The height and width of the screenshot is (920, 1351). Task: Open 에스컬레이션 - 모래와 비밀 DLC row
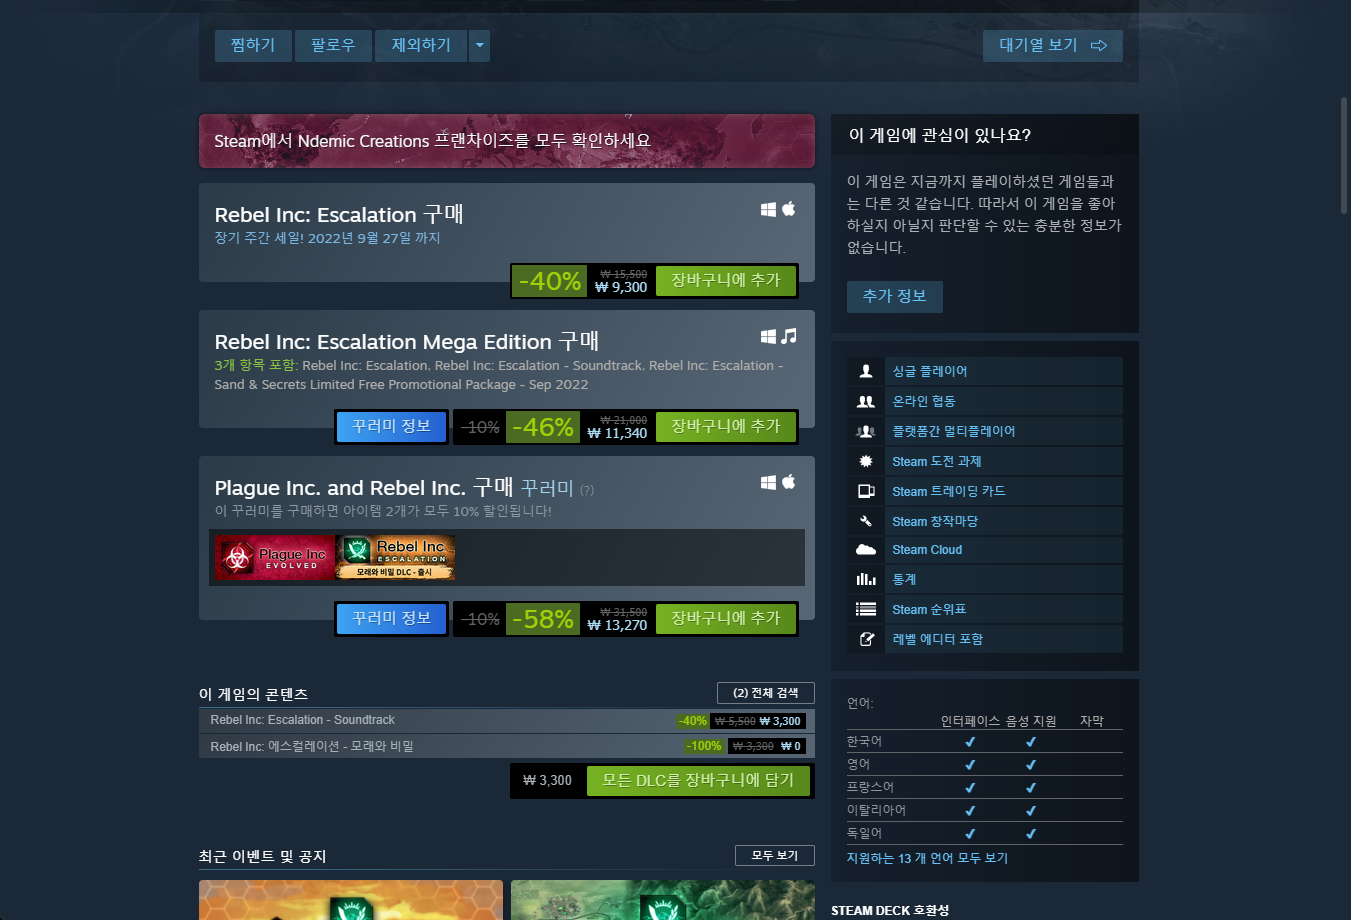pos(507,746)
